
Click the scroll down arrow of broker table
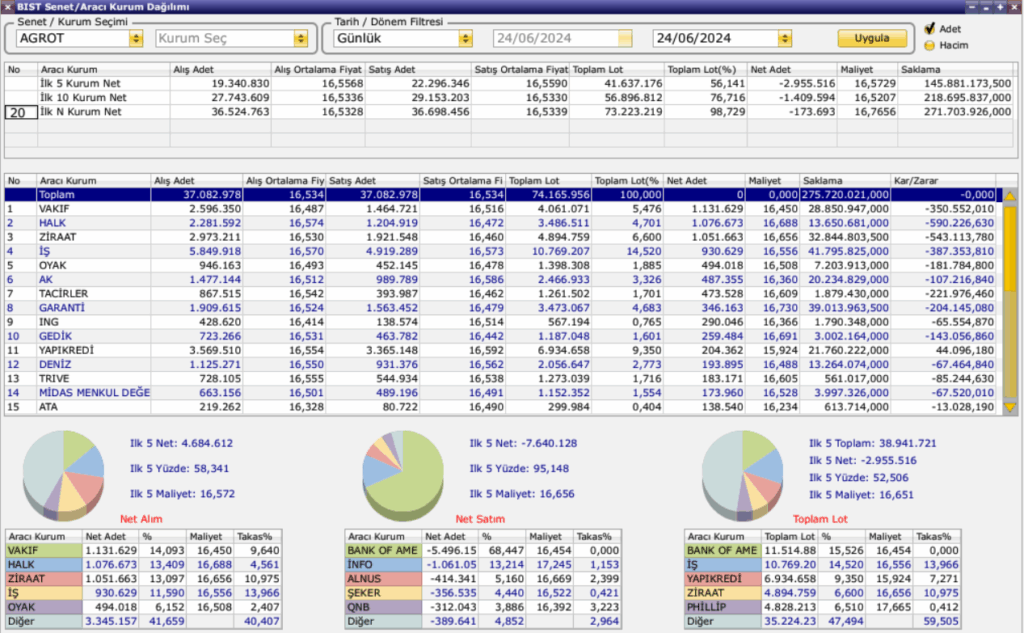[1010, 407]
